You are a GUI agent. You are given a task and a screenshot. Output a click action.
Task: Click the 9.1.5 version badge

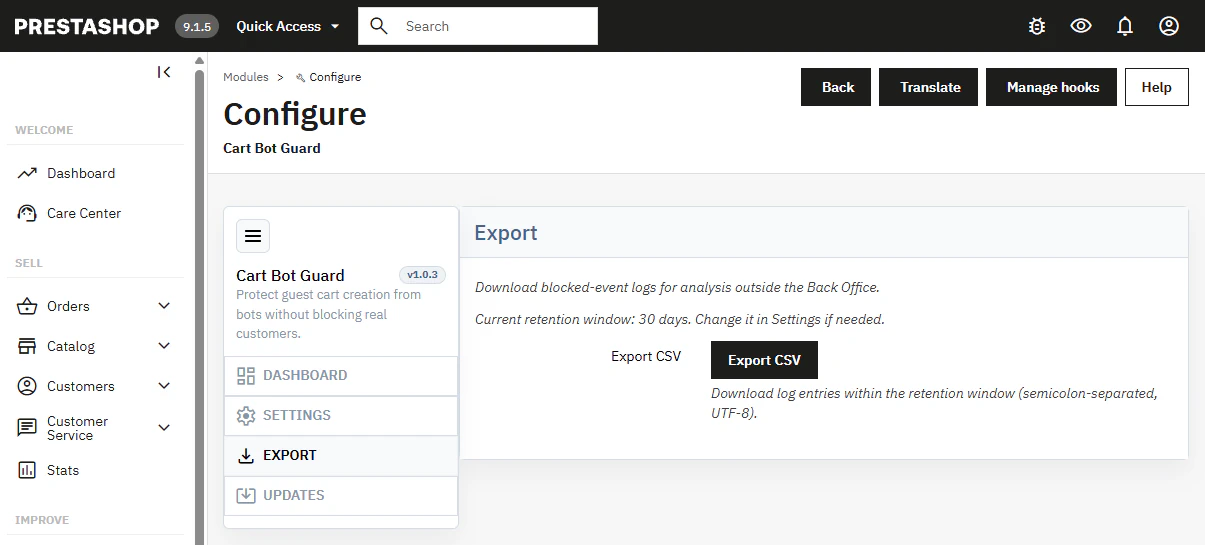point(197,27)
